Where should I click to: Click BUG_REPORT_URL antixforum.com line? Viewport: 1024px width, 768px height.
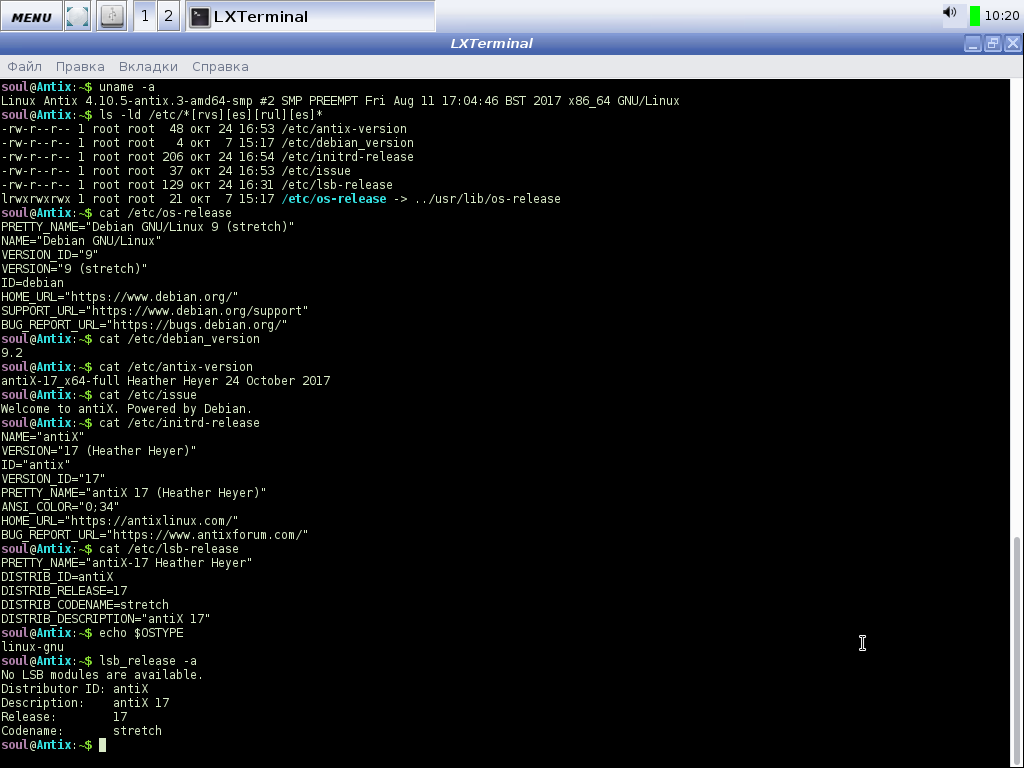click(x=154, y=536)
